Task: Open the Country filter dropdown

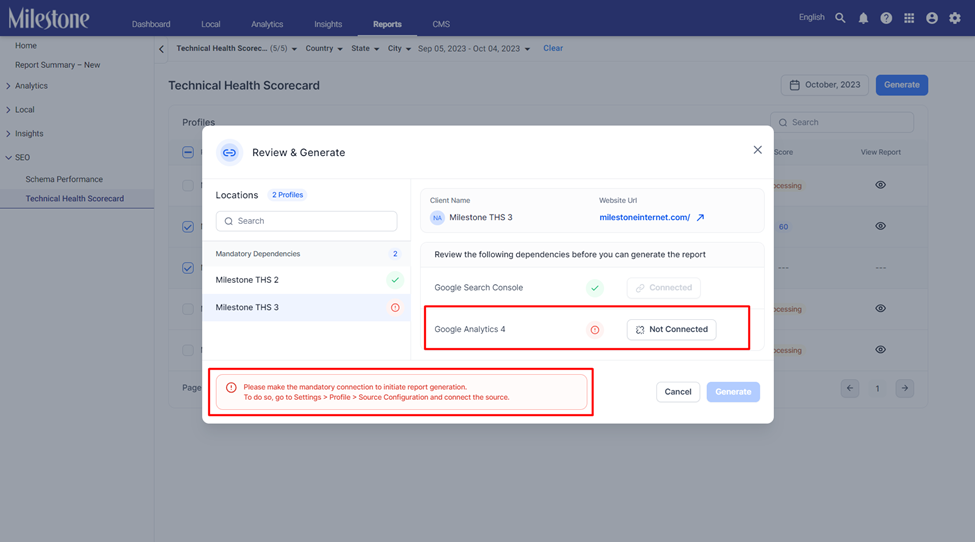Action: (x=324, y=48)
